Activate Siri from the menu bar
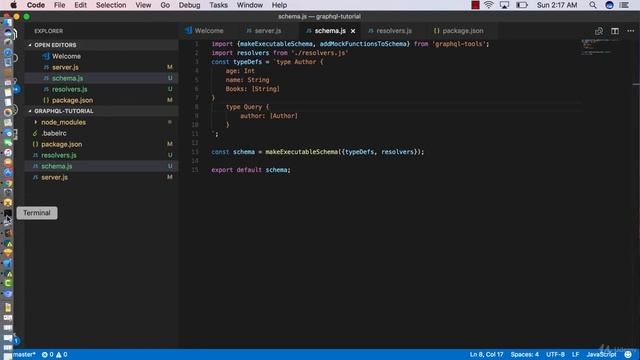 point(609,5)
